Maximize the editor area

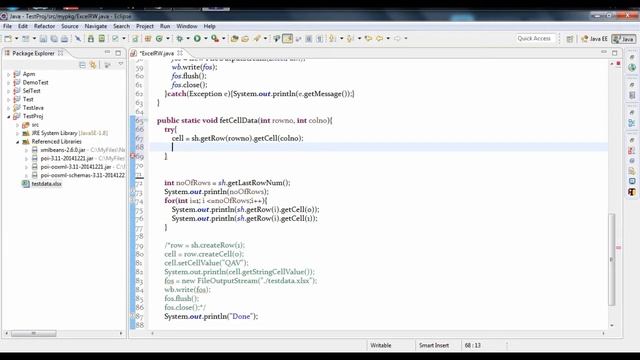615,53
